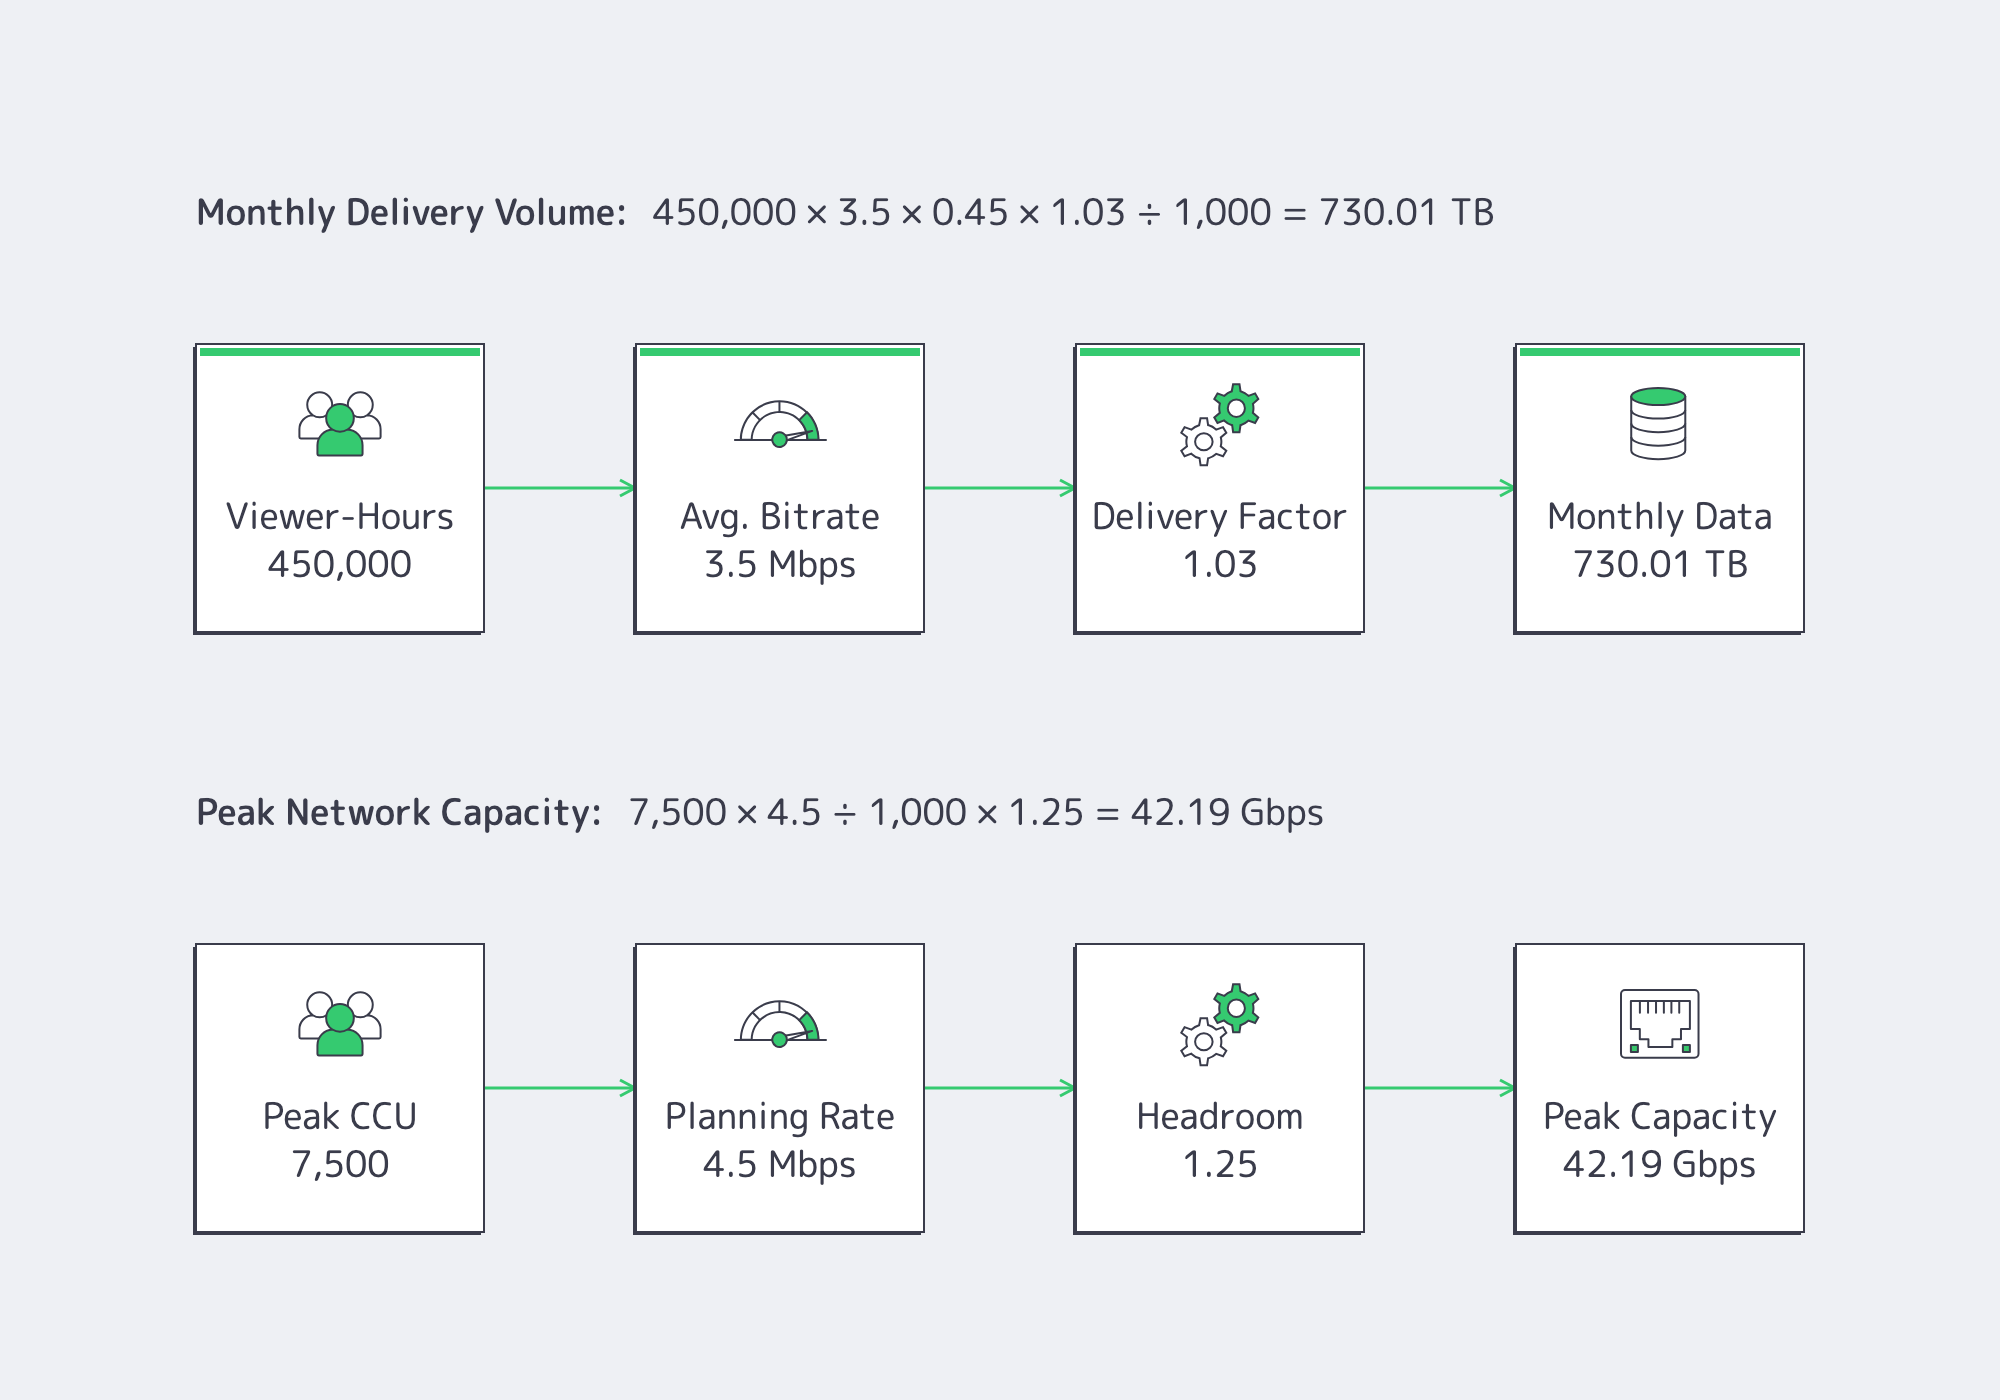2000x1400 pixels.
Task: Select the '1.03' value in Delivery Factor card
Action: (x=1220, y=565)
